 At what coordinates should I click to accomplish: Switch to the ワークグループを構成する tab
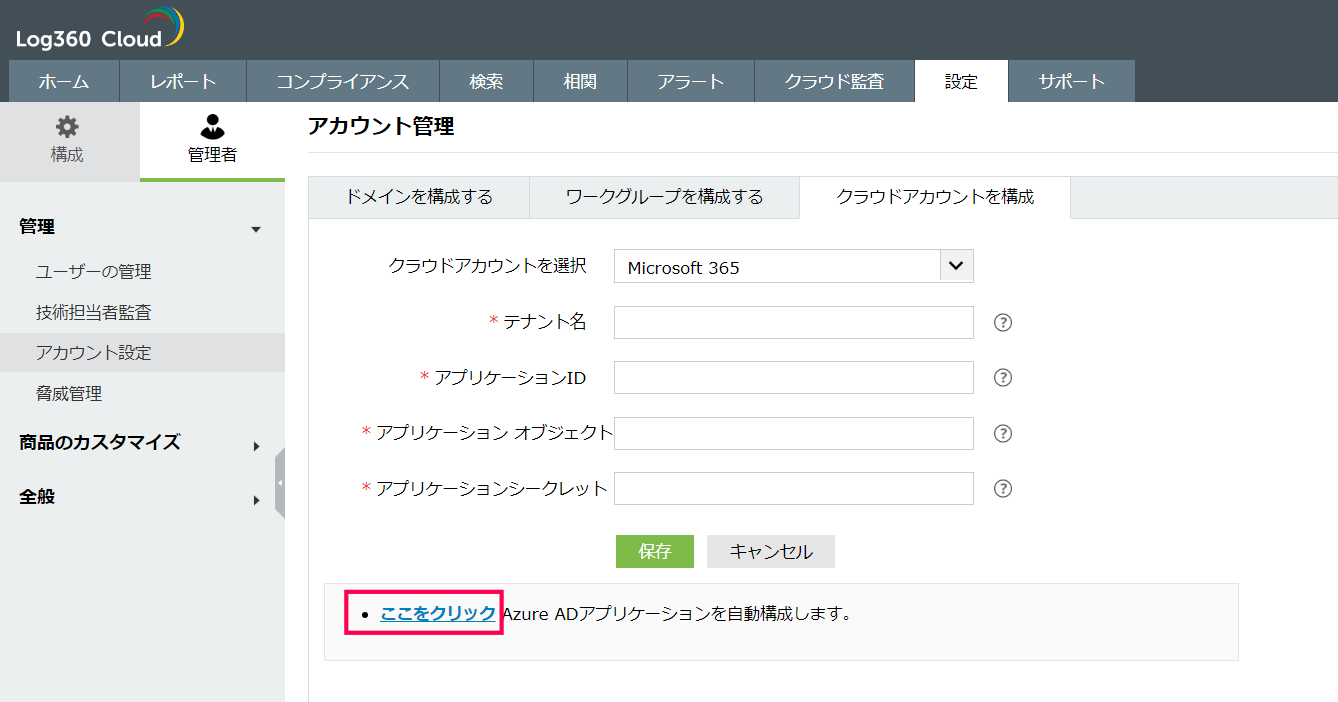click(x=664, y=197)
